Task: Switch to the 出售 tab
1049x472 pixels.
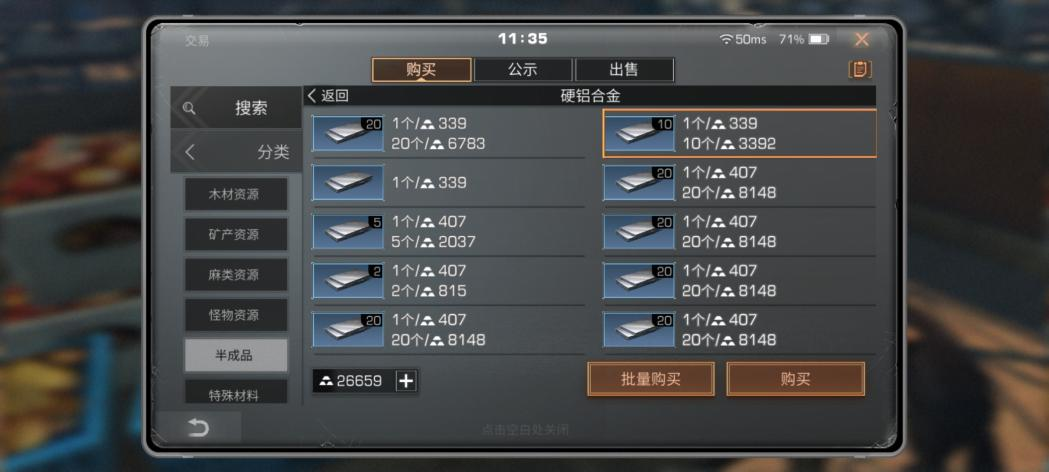Action: (624, 70)
